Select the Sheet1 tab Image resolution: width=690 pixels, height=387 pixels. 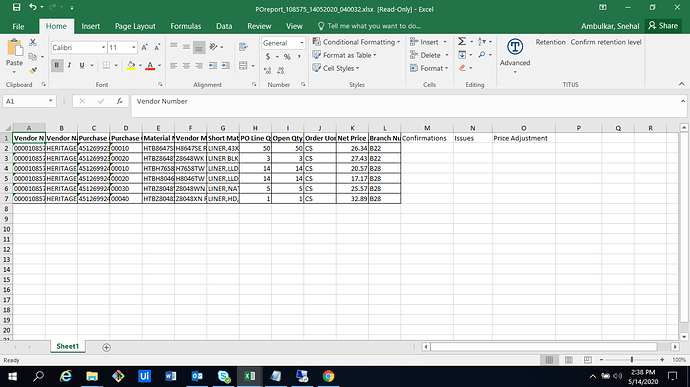(67, 346)
